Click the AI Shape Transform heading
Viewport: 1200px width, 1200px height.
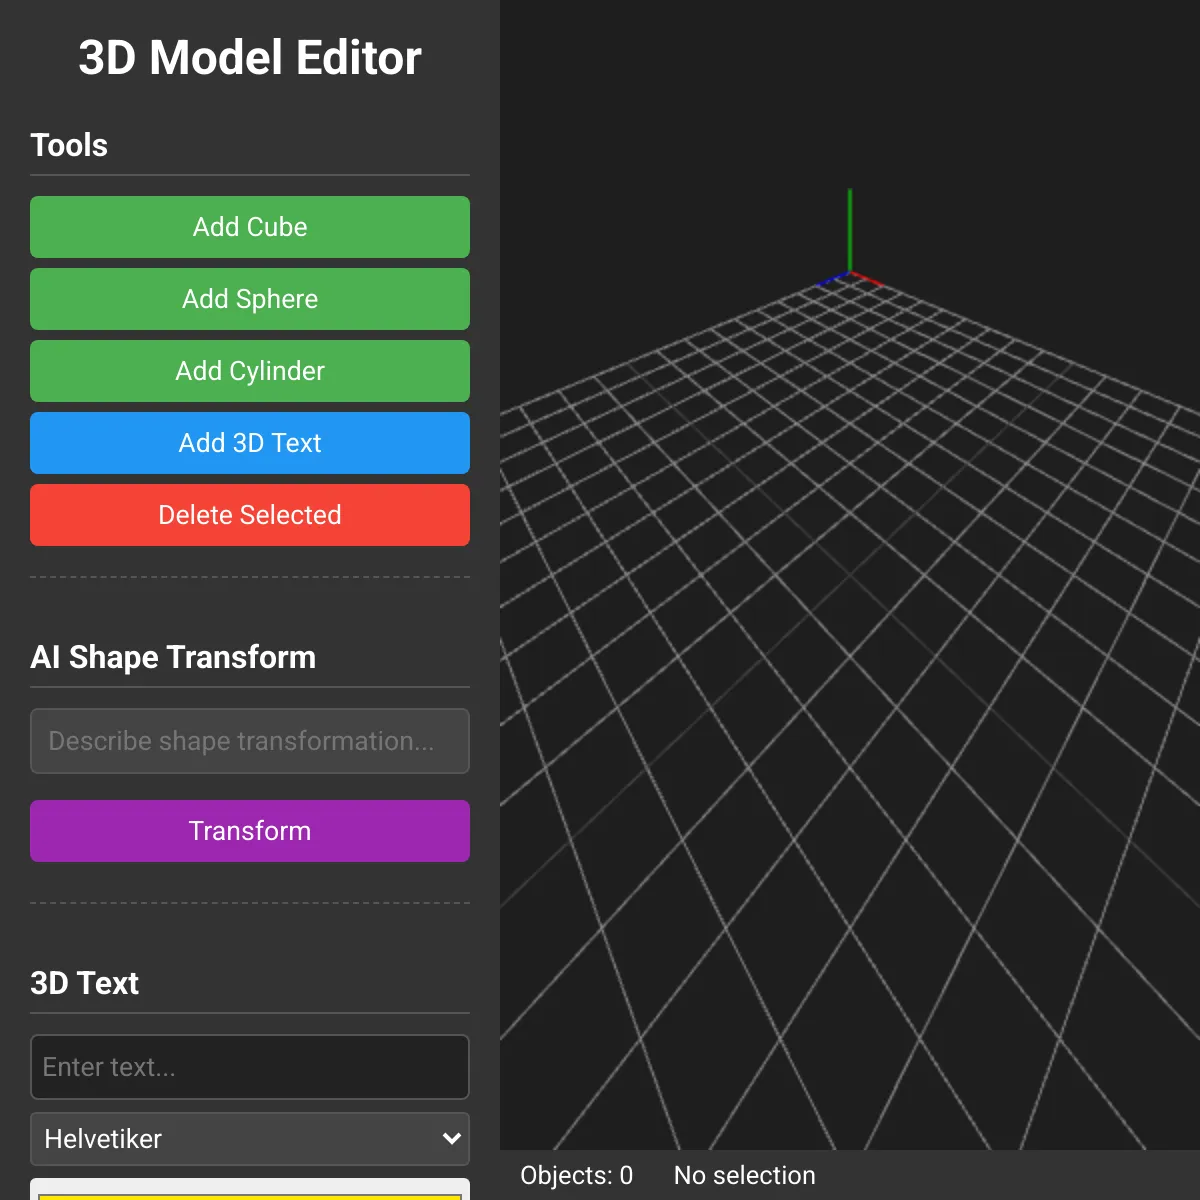[x=173, y=657]
